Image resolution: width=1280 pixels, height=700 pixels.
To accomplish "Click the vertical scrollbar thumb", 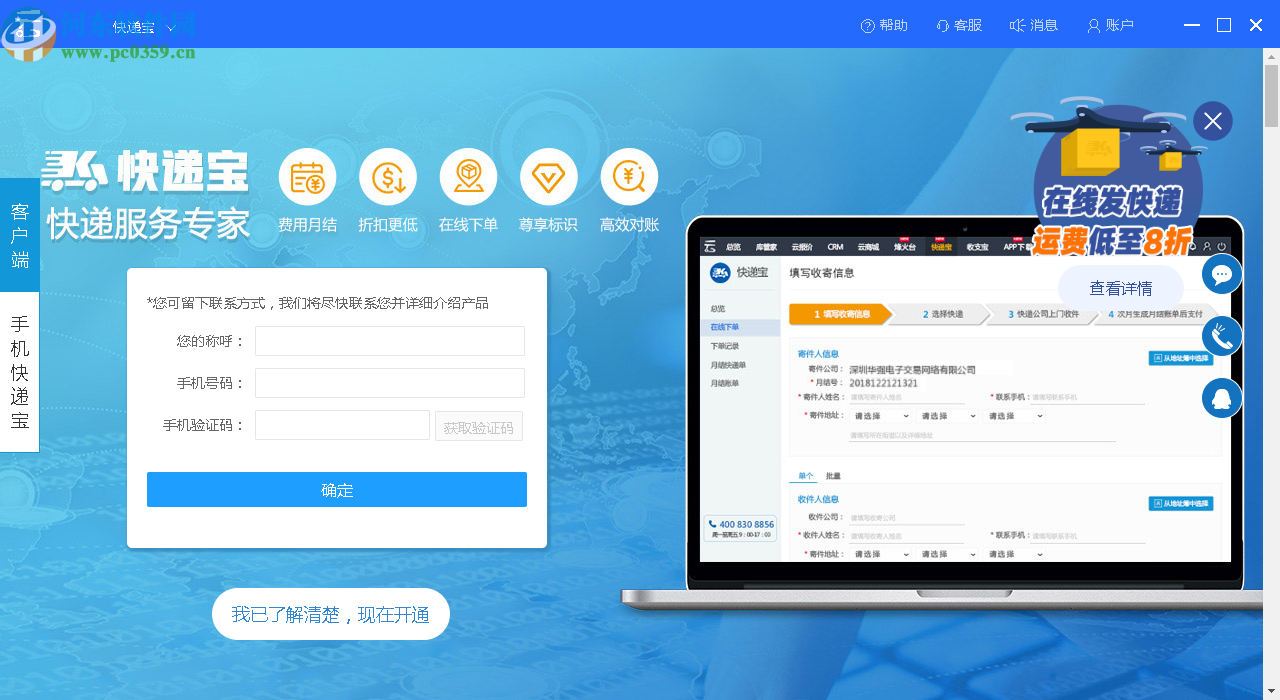I will (x=1271, y=95).
